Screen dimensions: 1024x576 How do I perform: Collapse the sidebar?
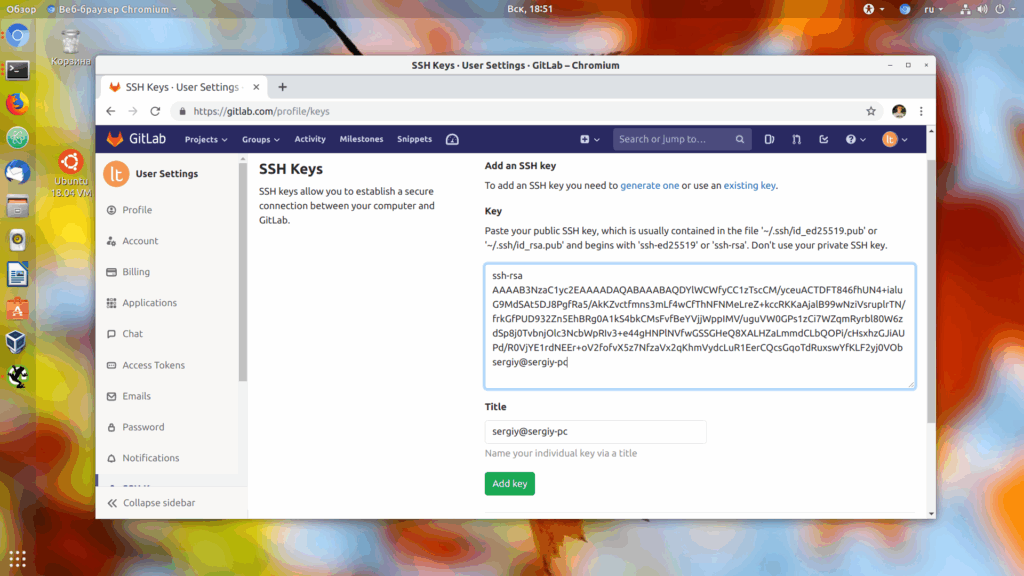coord(151,503)
